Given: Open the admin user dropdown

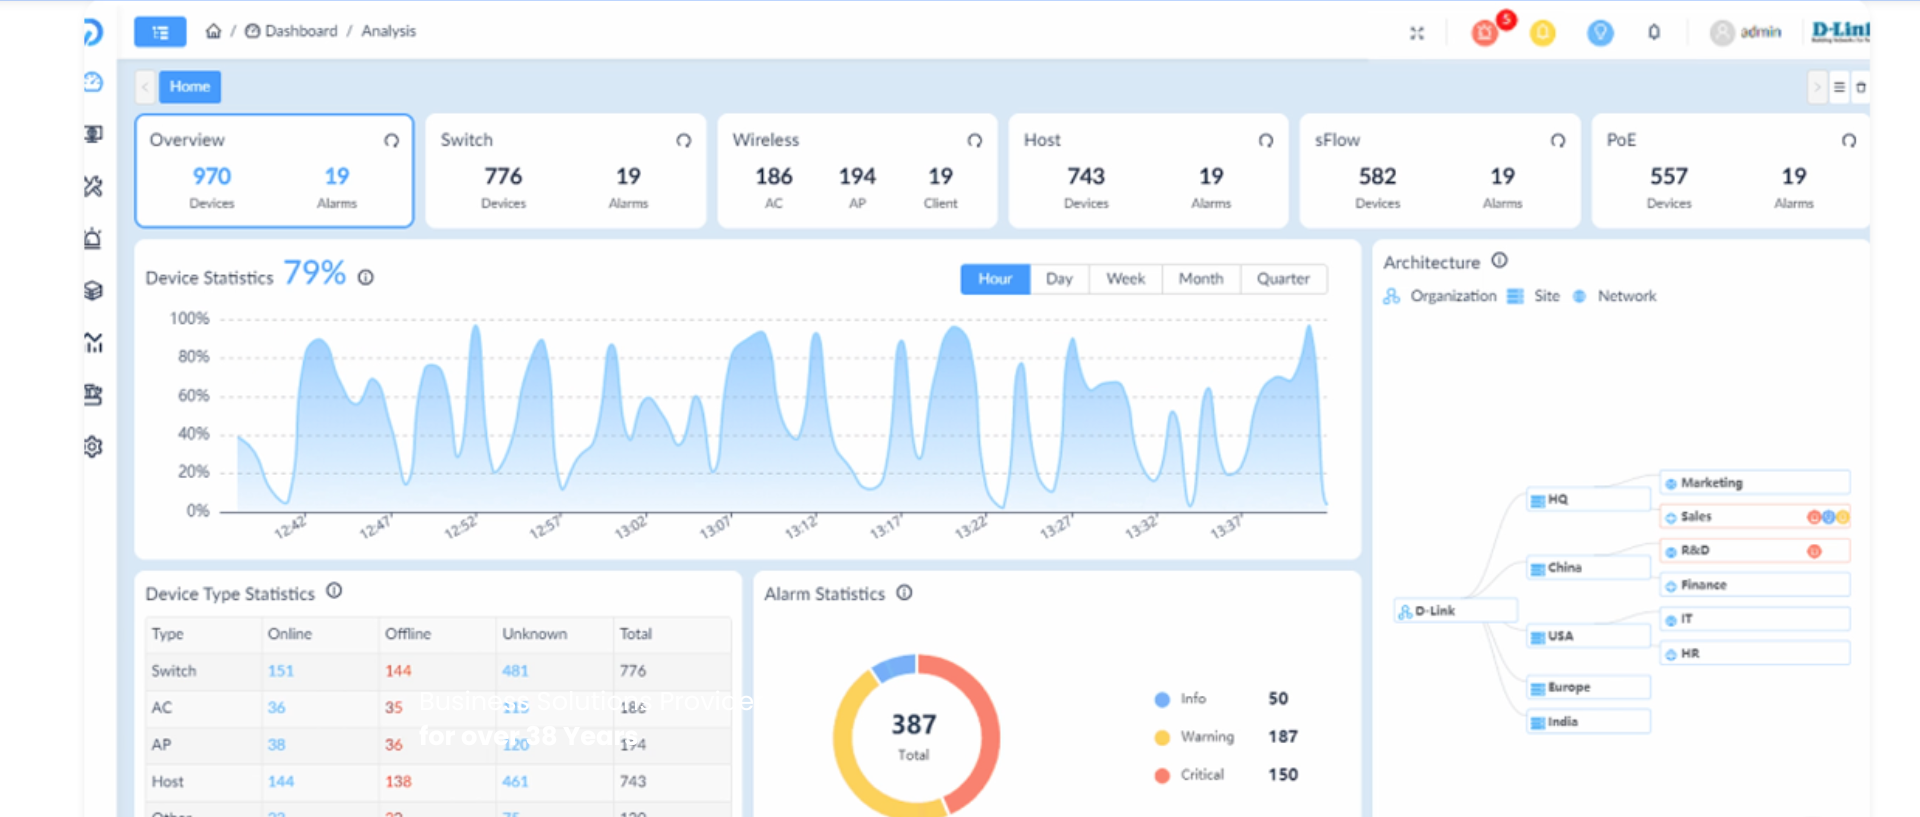Looking at the screenshot, I should [x=1747, y=32].
